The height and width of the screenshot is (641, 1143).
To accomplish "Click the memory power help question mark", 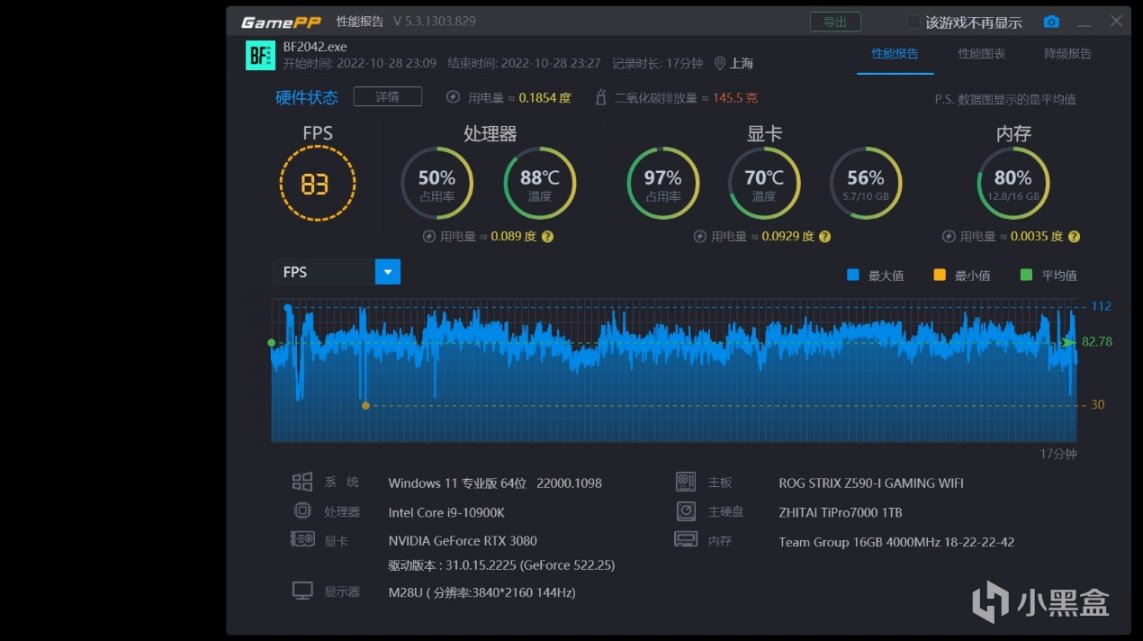I will [x=1074, y=236].
